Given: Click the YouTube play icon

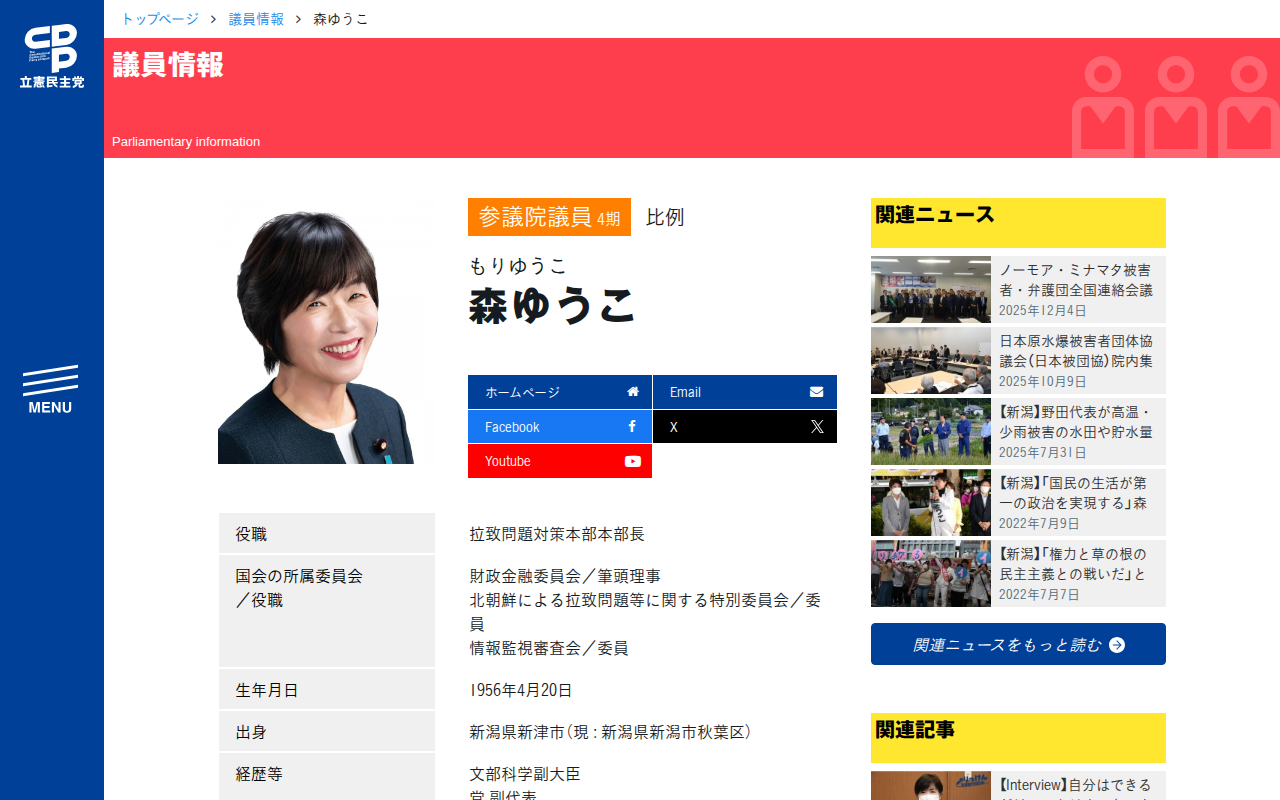Looking at the screenshot, I should tap(633, 461).
